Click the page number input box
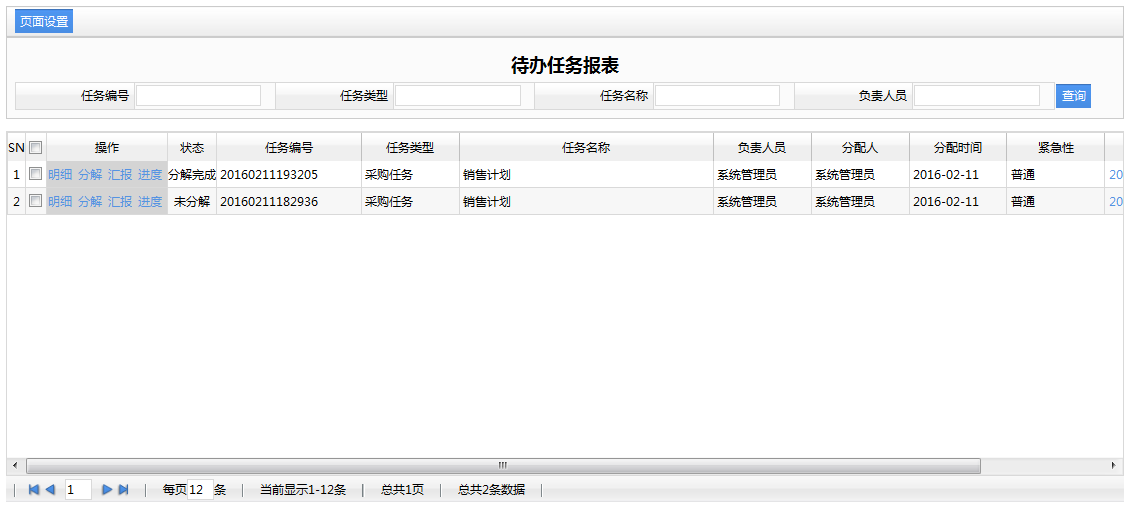1131x510 pixels. pyautogui.click(x=78, y=490)
